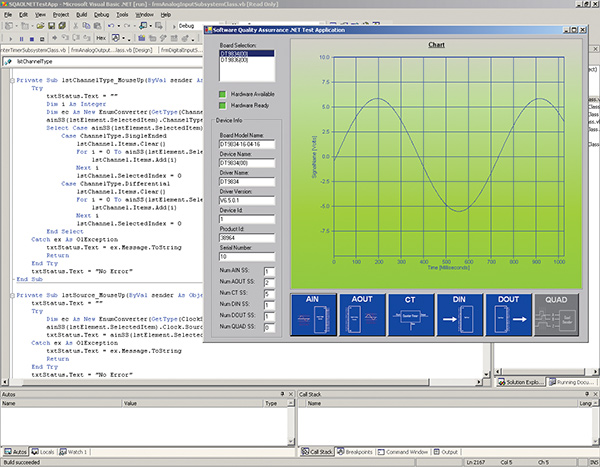600x467 pixels.
Task: Click the Open File toolbar icon
Action: tap(40, 26)
